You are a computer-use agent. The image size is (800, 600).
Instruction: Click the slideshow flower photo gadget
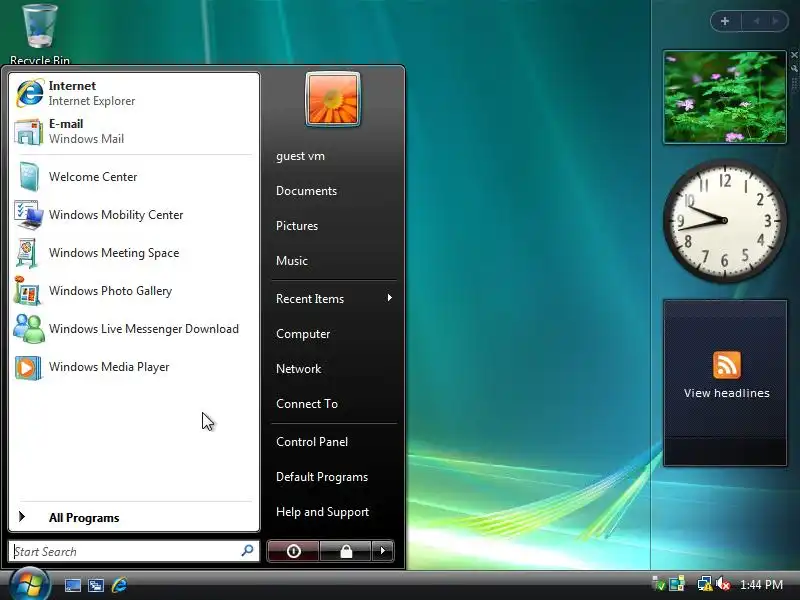pos(724,97)
